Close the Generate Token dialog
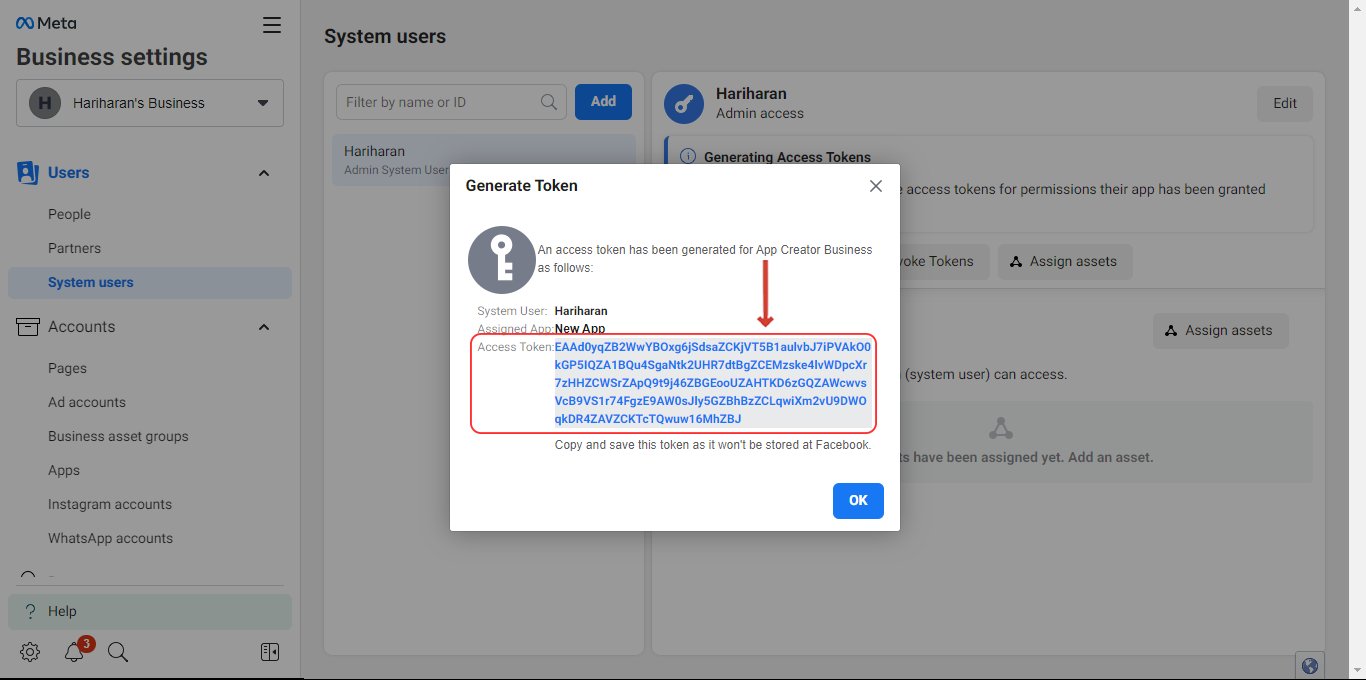 (x=876, y=186)
